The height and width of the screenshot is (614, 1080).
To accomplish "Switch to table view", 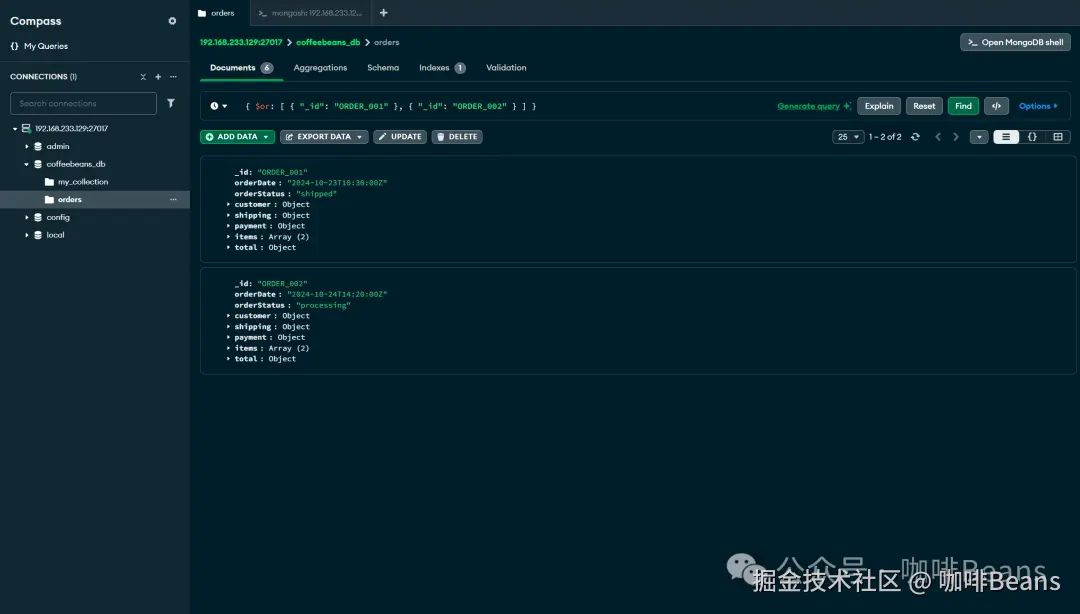I will coord(1058,137).
